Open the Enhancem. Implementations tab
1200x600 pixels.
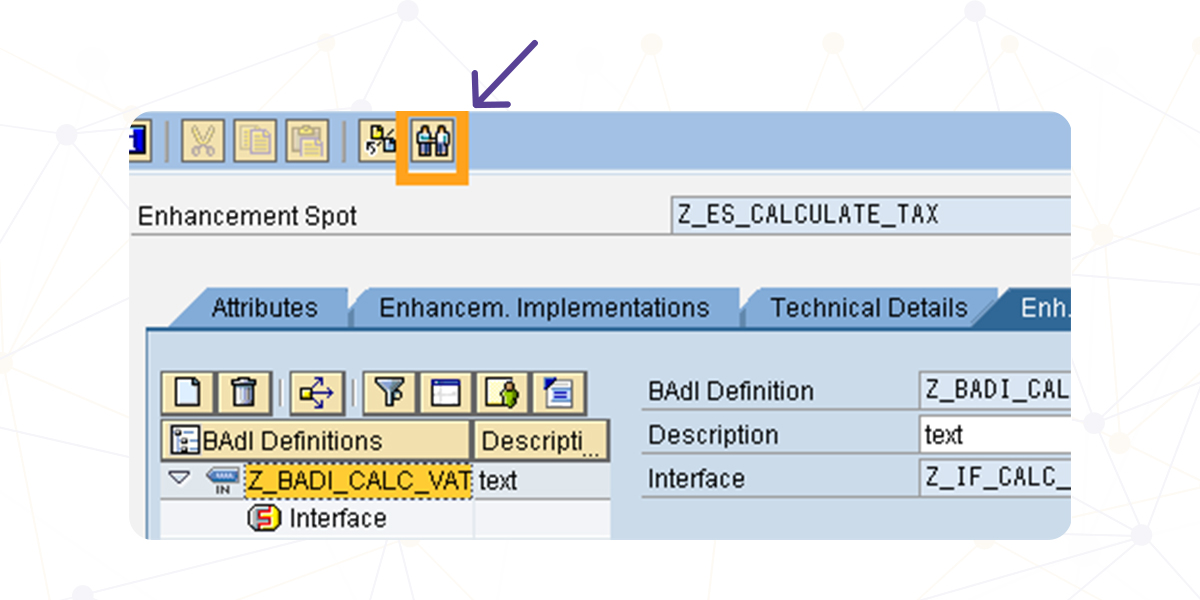point(544,308)
